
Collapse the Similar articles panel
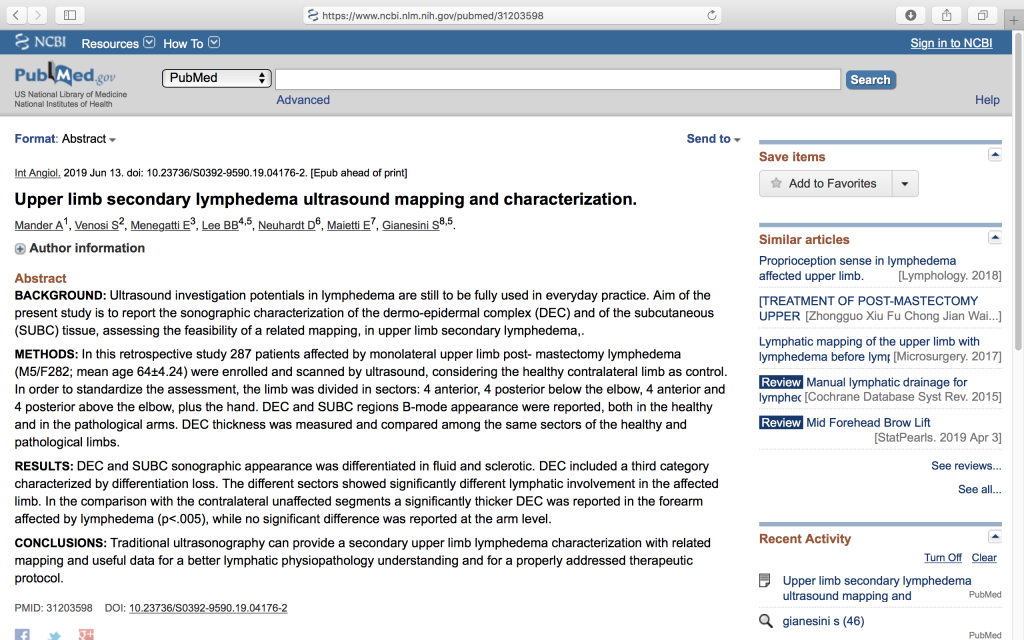(994, 237)
